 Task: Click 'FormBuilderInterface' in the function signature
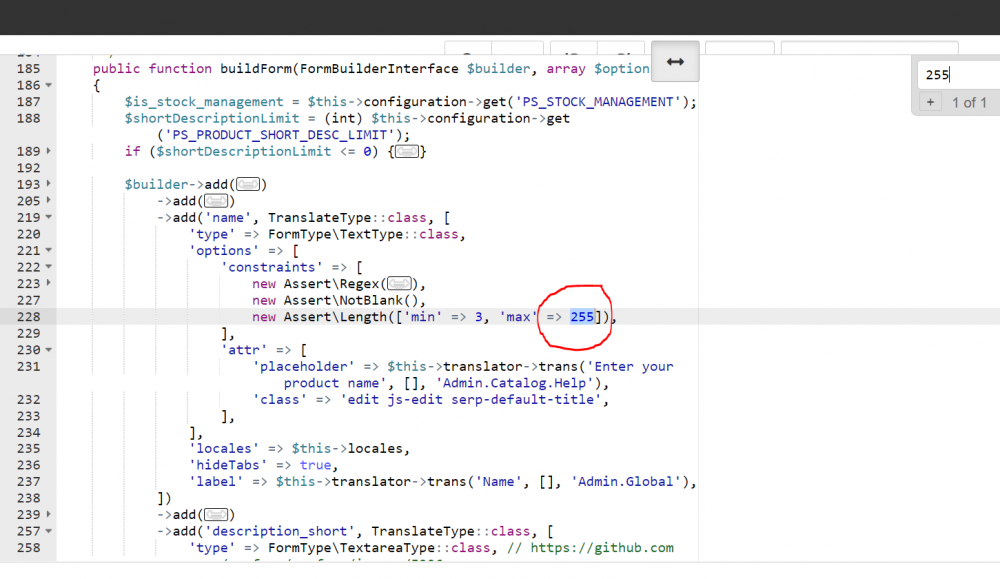pyautogui.click(x=379, y=69)
